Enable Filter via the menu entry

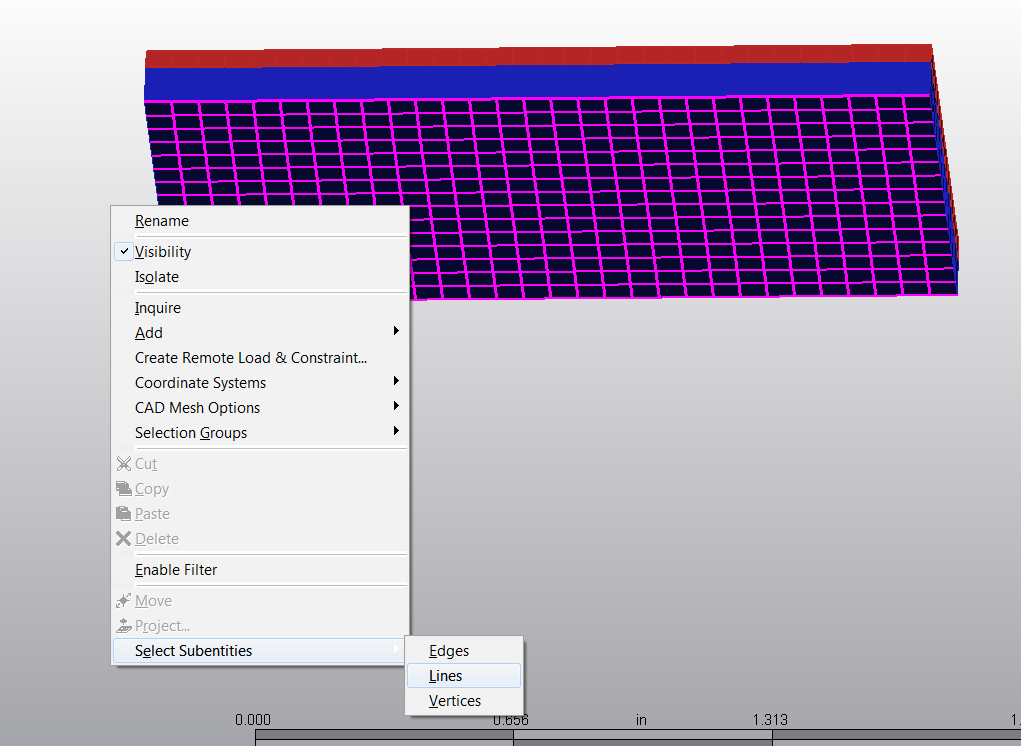[176, 569]
